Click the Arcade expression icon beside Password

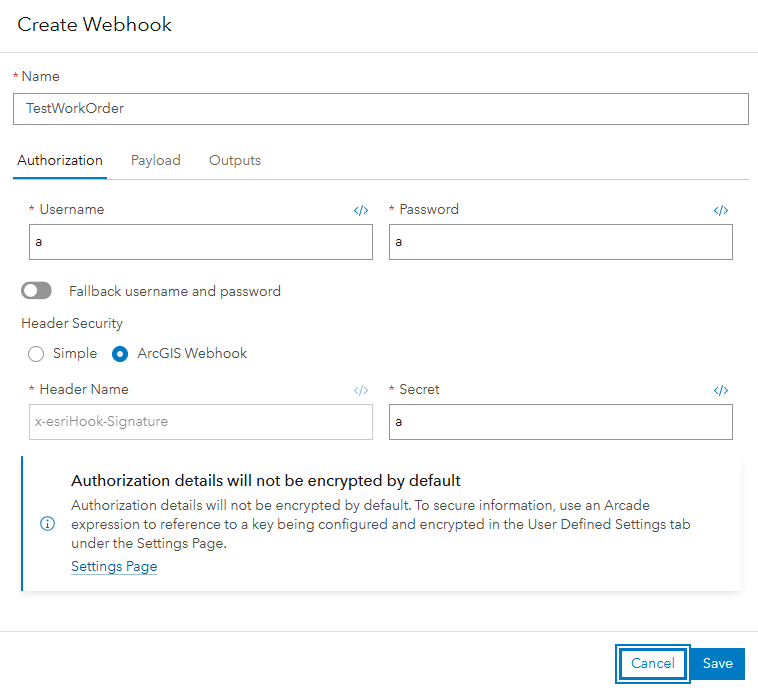(x=721, y=211)
